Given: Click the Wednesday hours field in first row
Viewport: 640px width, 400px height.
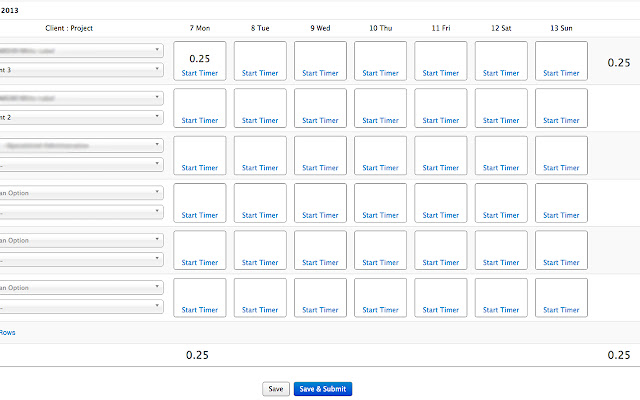Looking at the screenshot, I should tap(320, 56).
